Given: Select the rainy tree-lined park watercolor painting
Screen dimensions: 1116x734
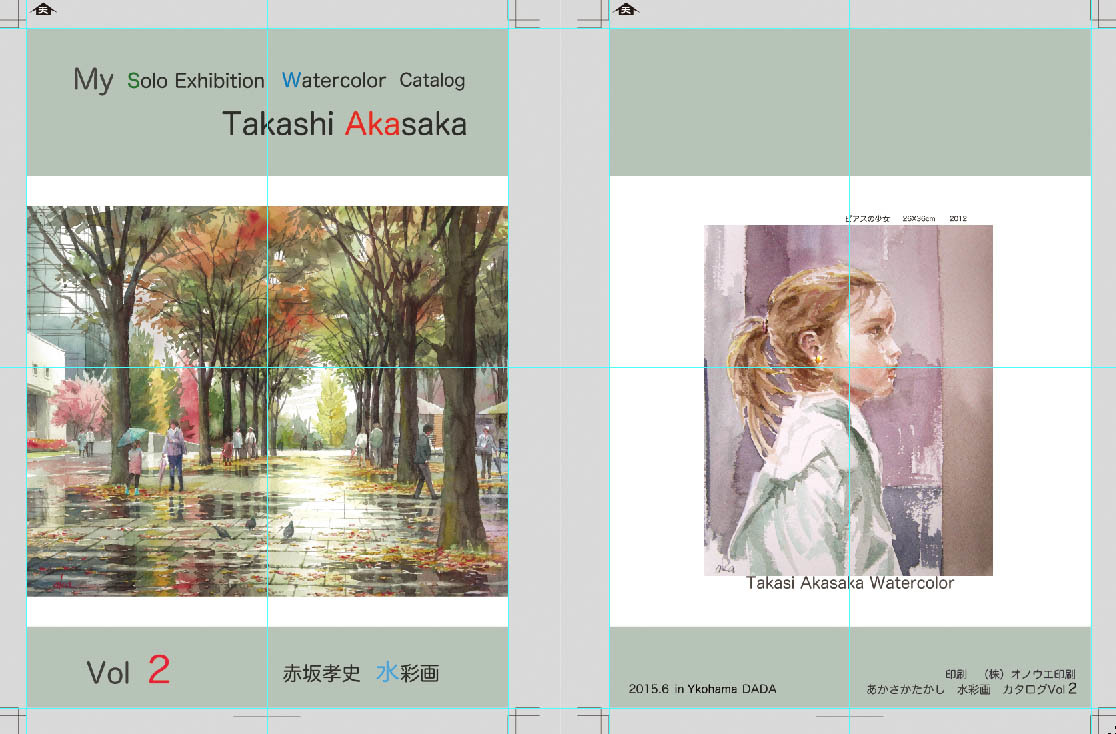Looking at the screenshot, I should (268, 401).
